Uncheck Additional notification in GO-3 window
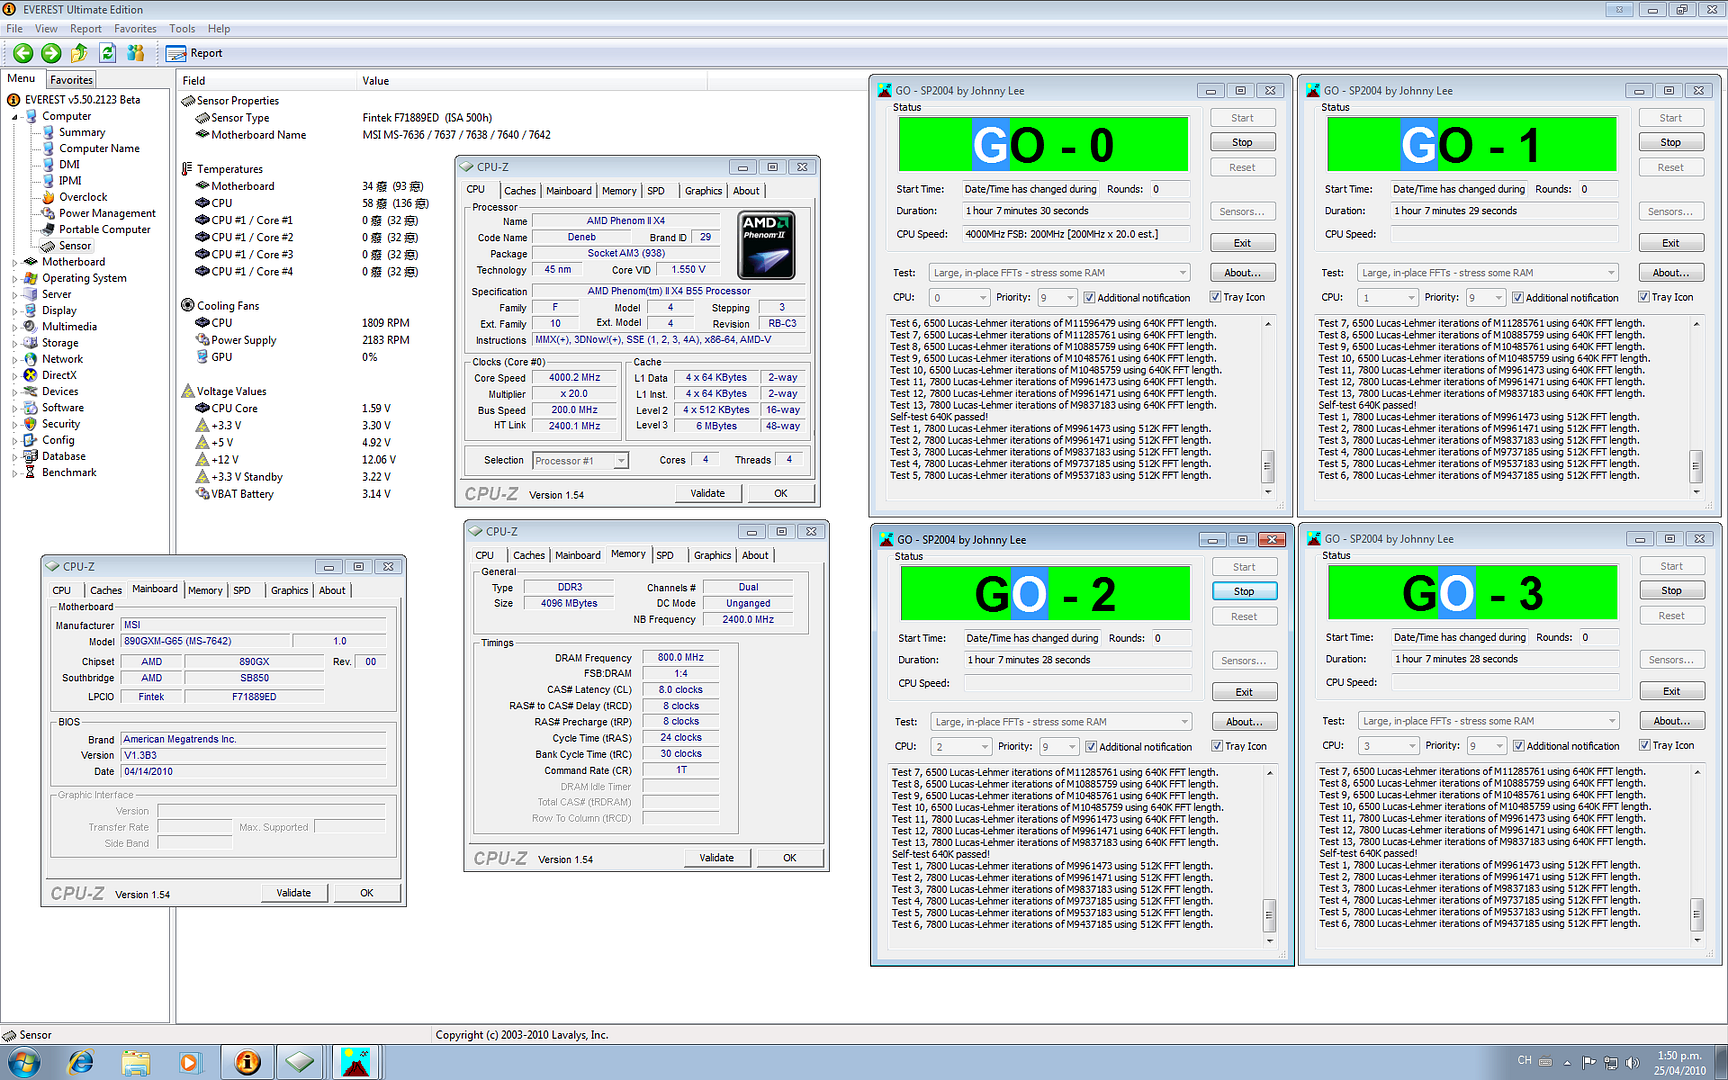 click(x=1519, y=745)
